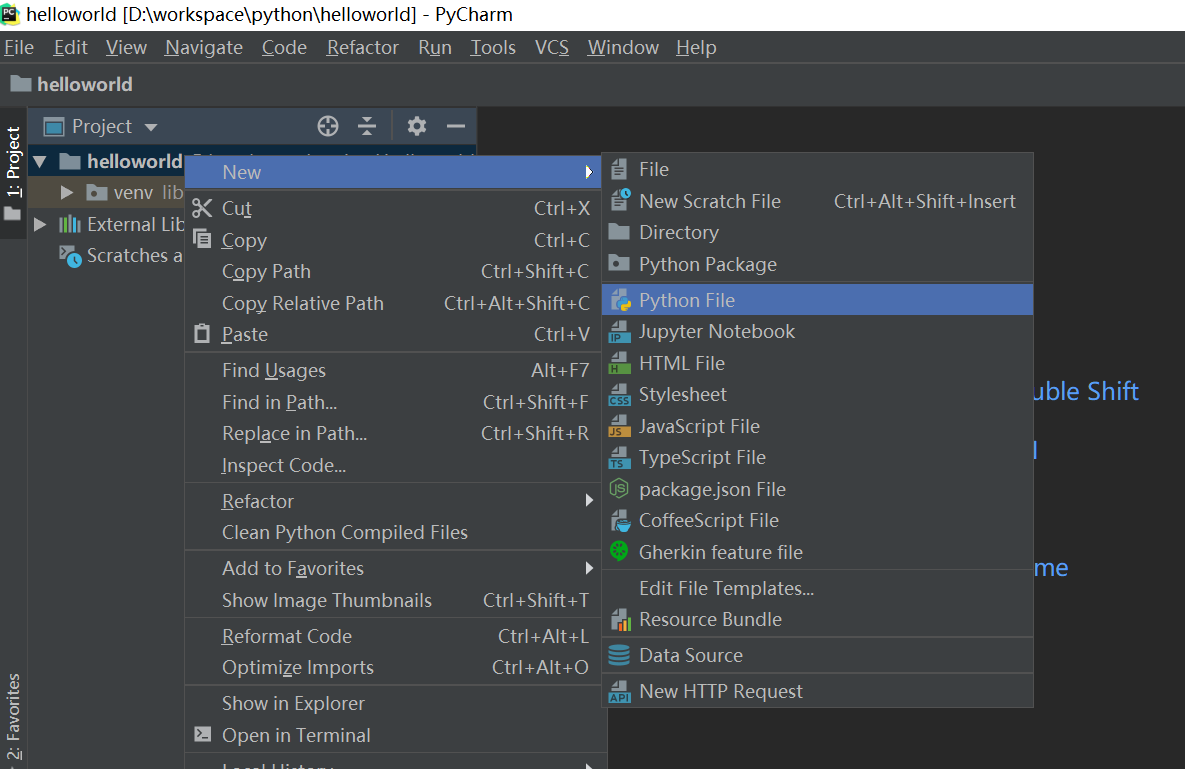The width and height of the screenshot is (1185, 769).
Task: Click the locate/scroll from source target icon
Action: coord(327,126)
